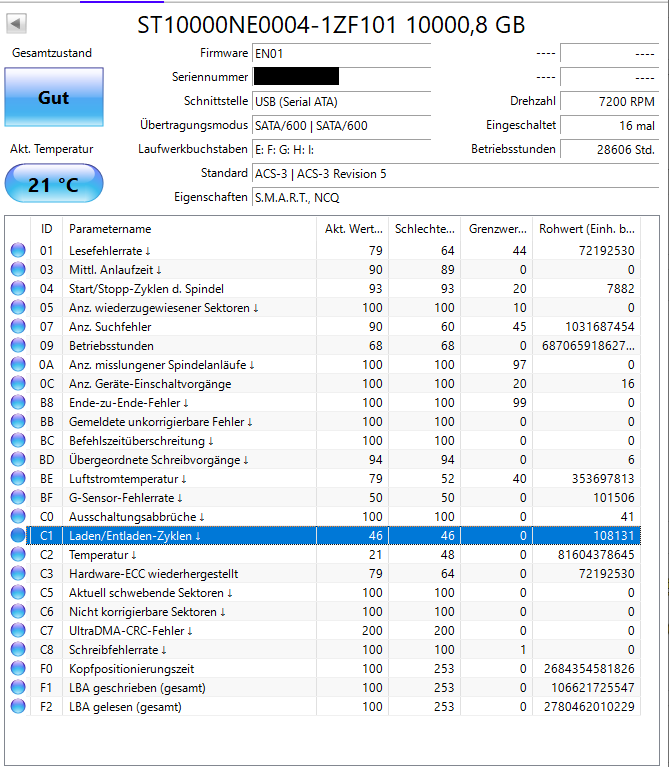Click the Standard field ACS-3 Revision 5

coord(455,174)
